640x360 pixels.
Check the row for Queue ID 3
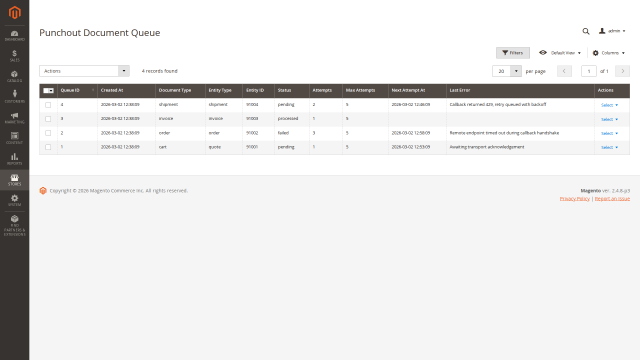point(48,119)
